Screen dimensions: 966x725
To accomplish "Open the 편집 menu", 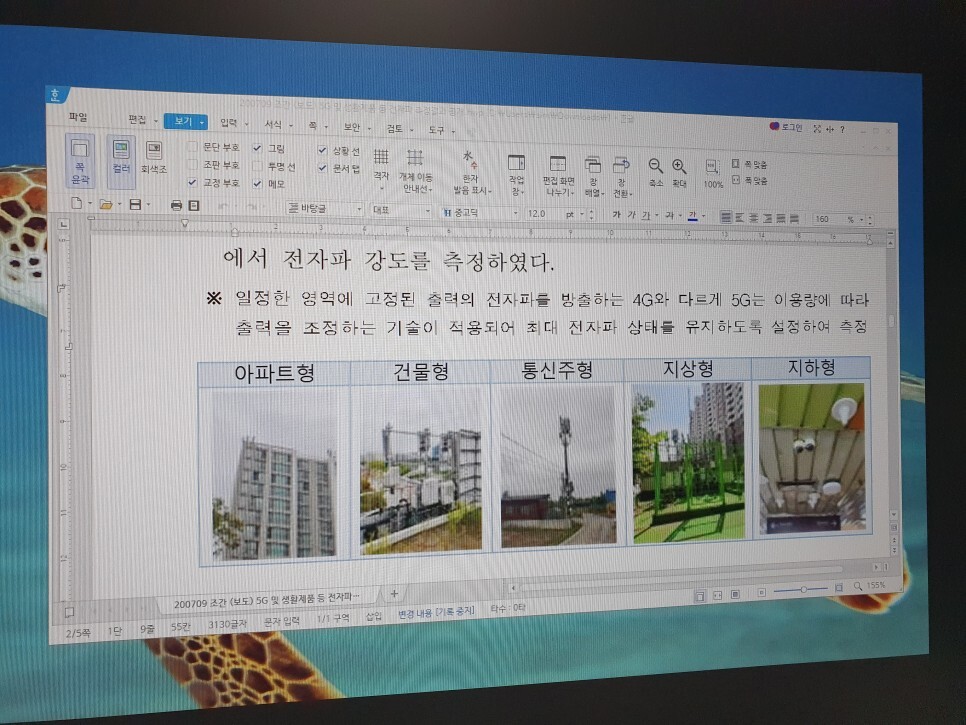I will point(137,119).
